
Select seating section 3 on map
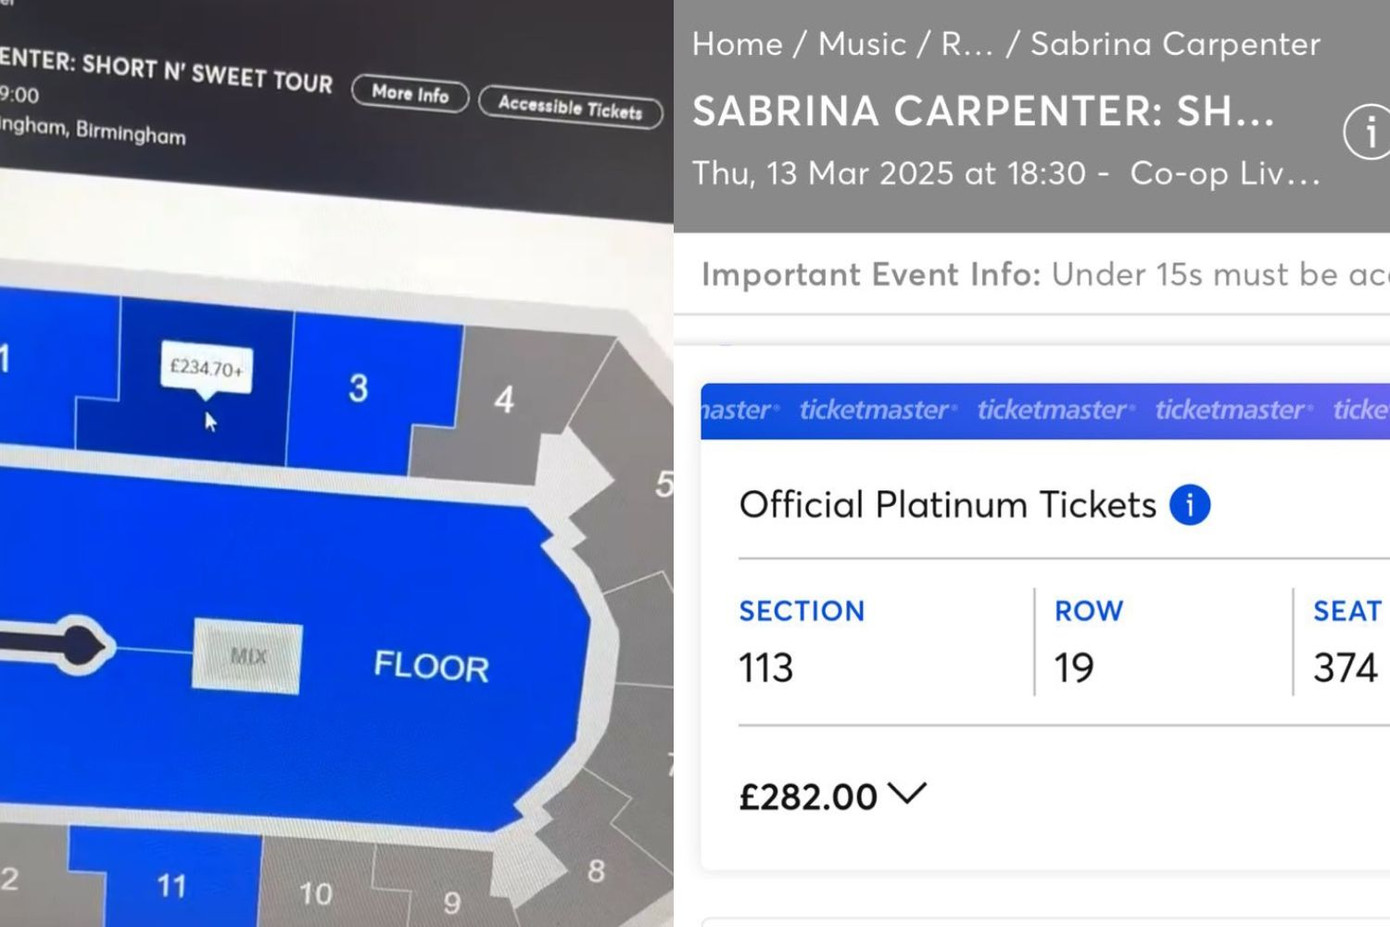coord(360,388)
